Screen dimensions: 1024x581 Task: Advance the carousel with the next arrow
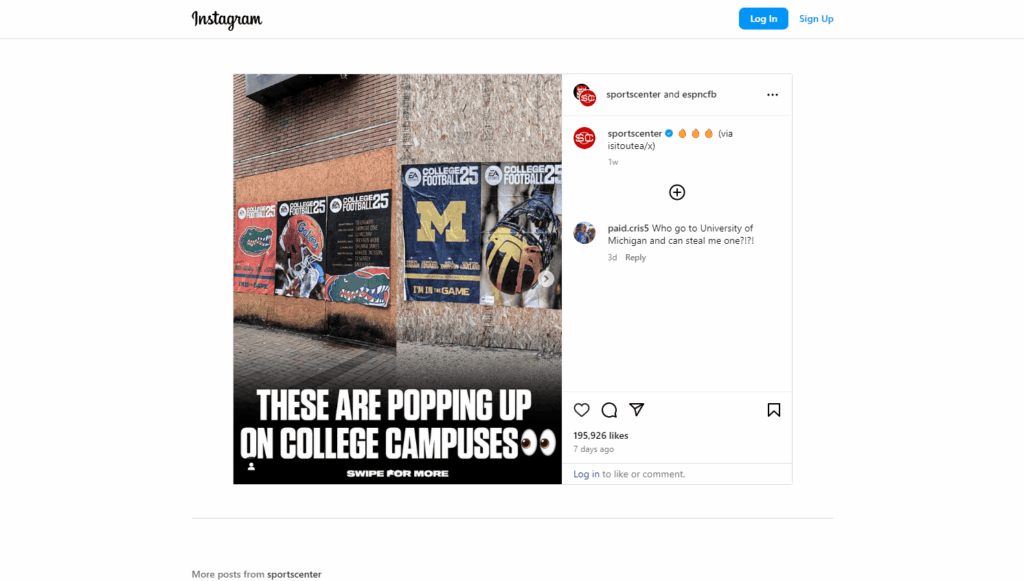[x=547, y=279]
